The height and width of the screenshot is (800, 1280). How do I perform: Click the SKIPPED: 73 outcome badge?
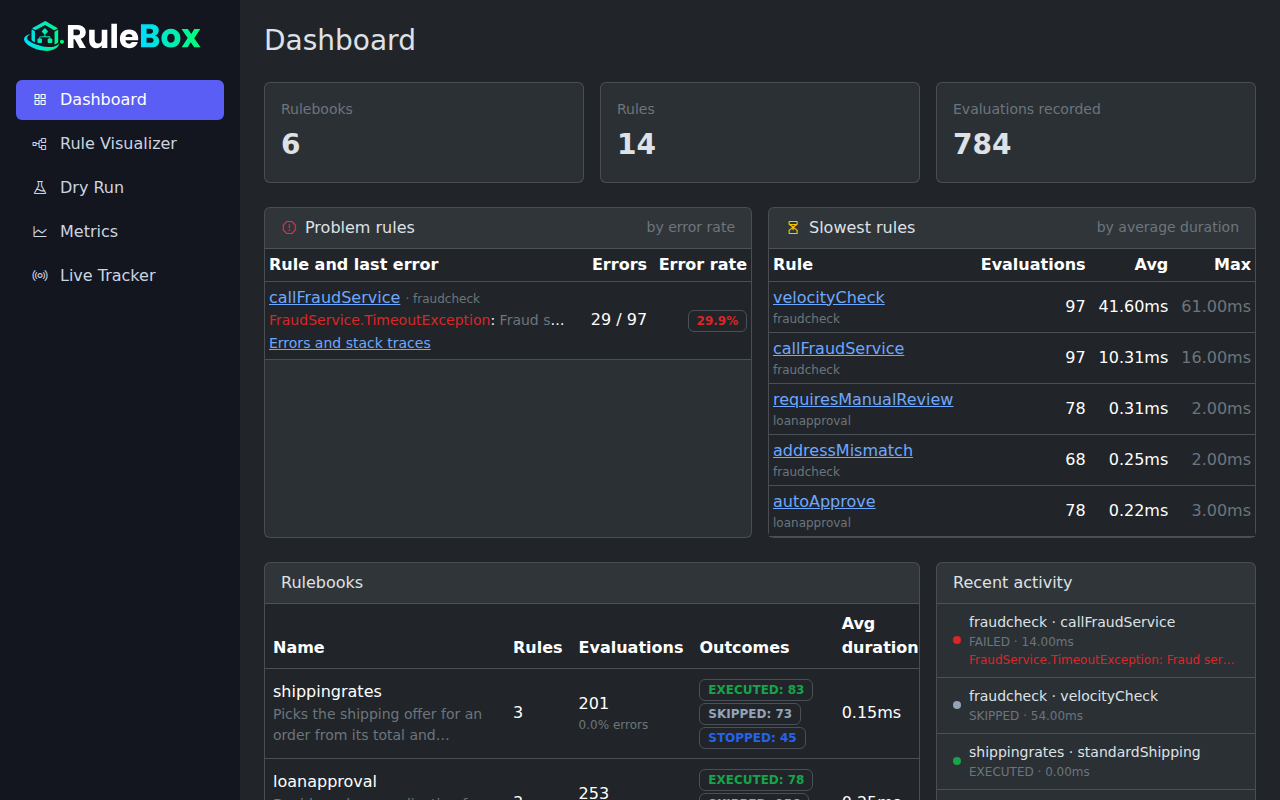pos(749,714)
